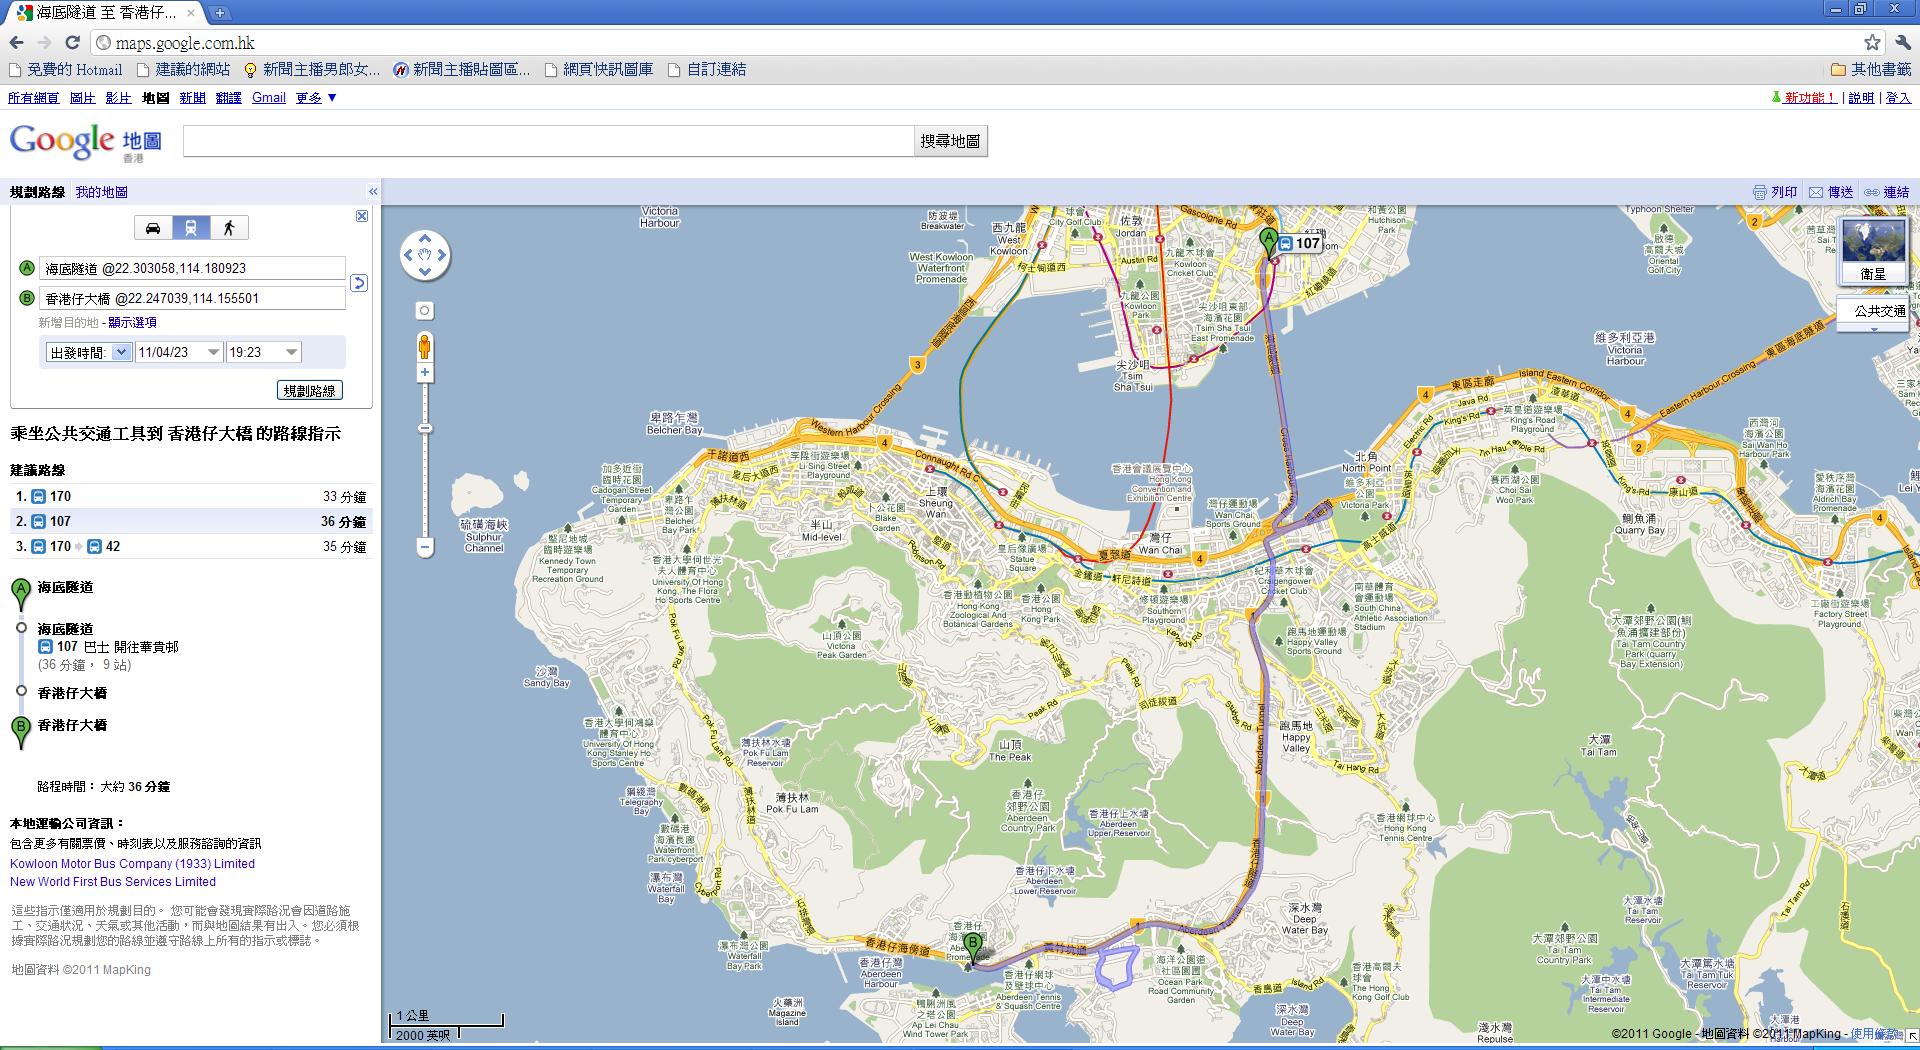The image size is (1920, 1050).
Task: Click the map search text box
Action: click(x=548, y=141)
